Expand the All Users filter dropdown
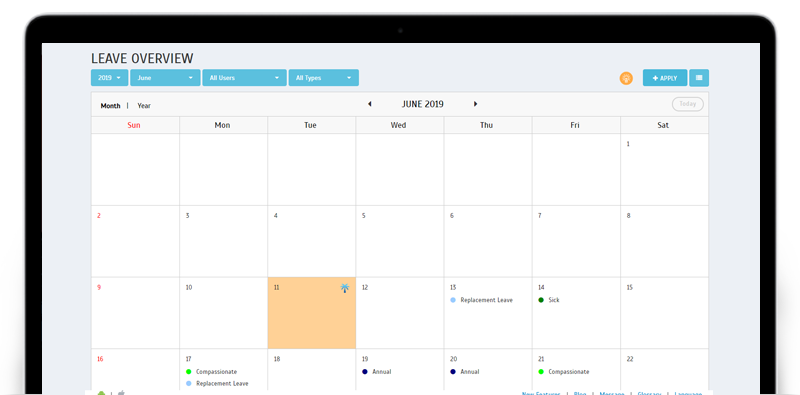The width and height of the screenshot is (800, 395). coord(244,78)
